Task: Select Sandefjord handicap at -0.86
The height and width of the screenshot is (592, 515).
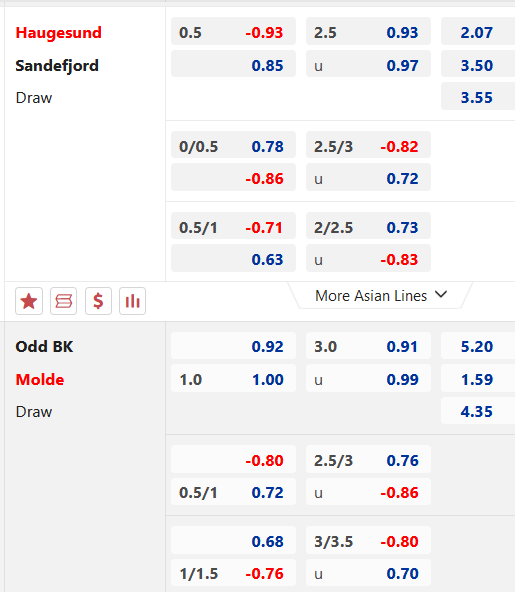Action: pos(233,177)
